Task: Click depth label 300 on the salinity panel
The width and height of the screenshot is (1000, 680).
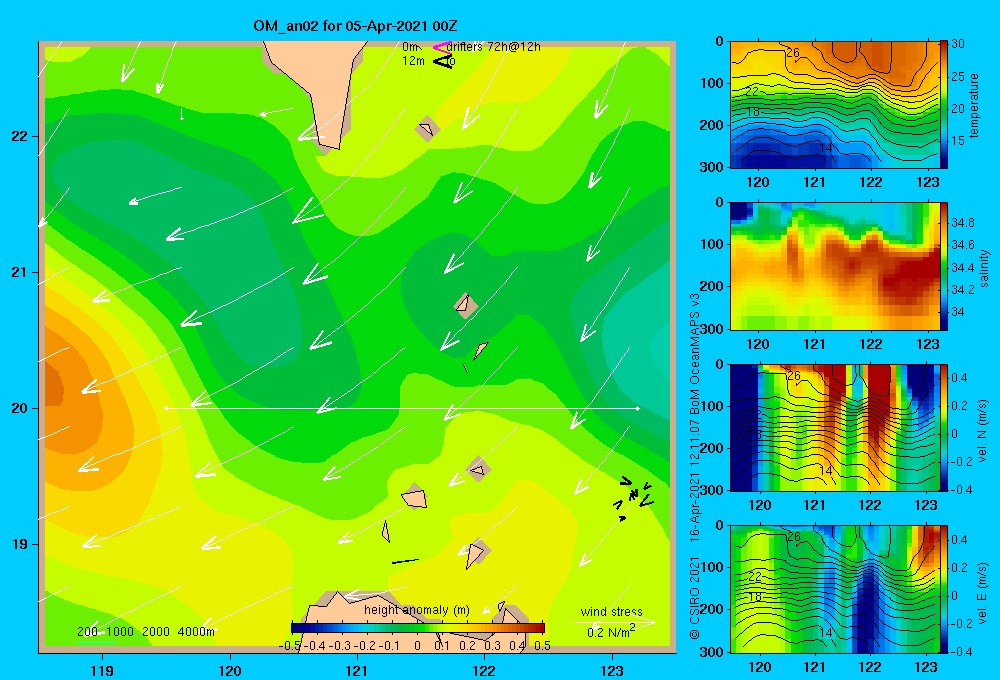Action: [714, 328]
